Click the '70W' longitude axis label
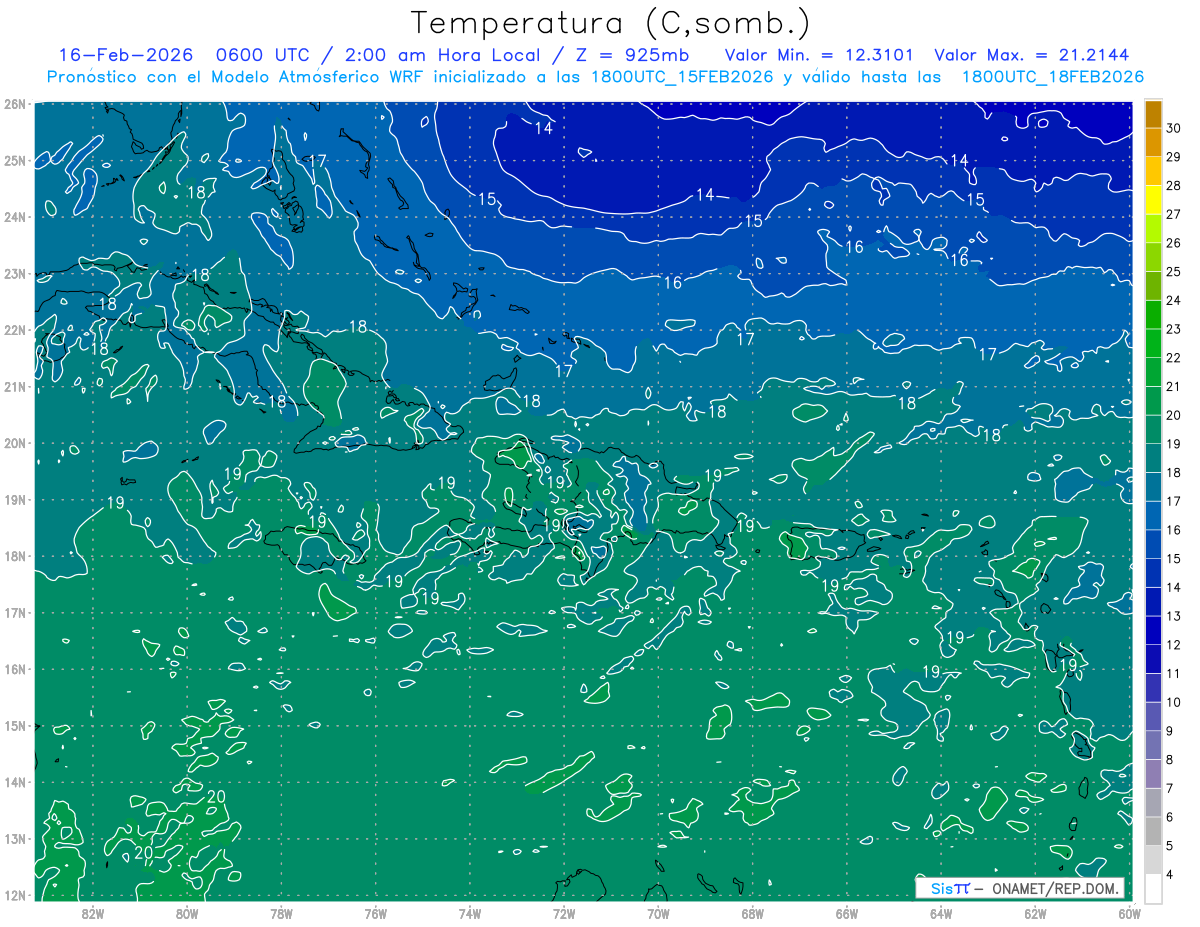Screen dimensions: 1200x927 [658, 912]
